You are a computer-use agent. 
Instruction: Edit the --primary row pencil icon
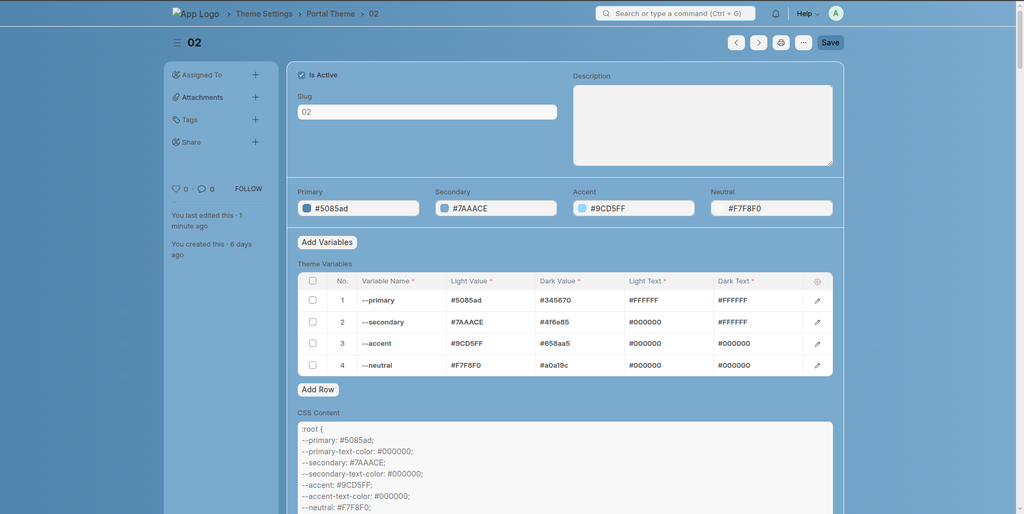tap(817, 300)
